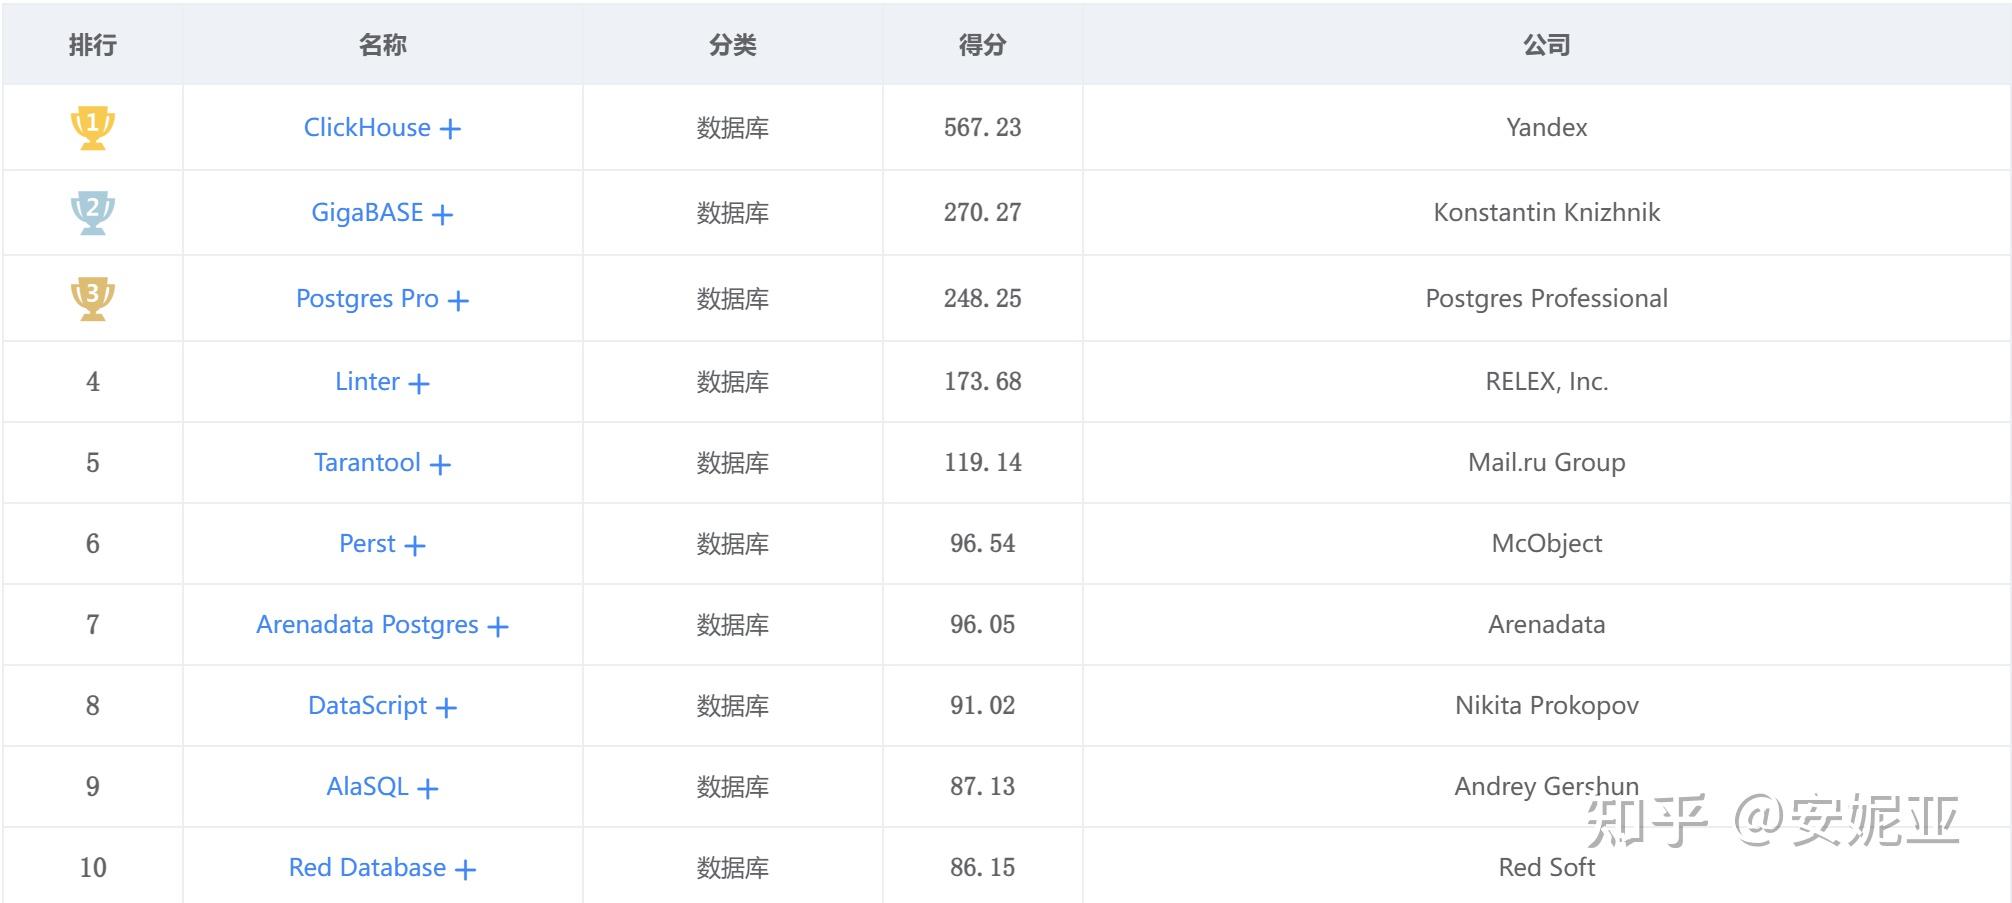Screen dimensions: 2012x903
Task: Click the plus icon next to DataScript
Action: point(446,707)
